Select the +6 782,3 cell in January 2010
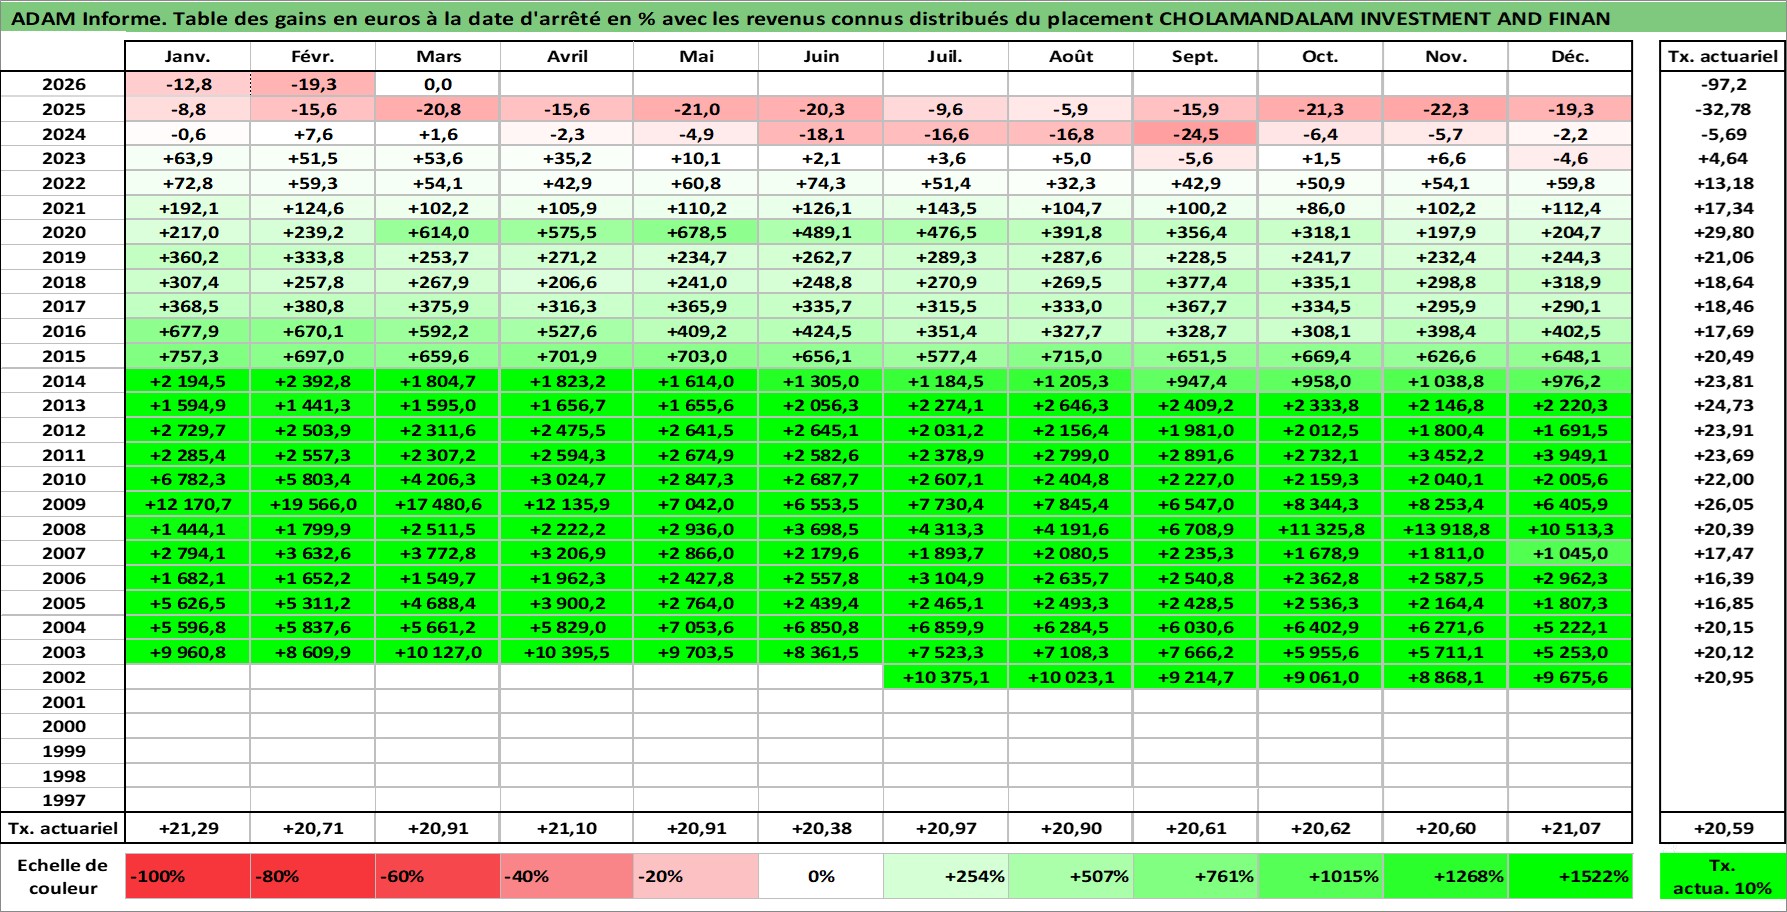 tap(188, 479)
